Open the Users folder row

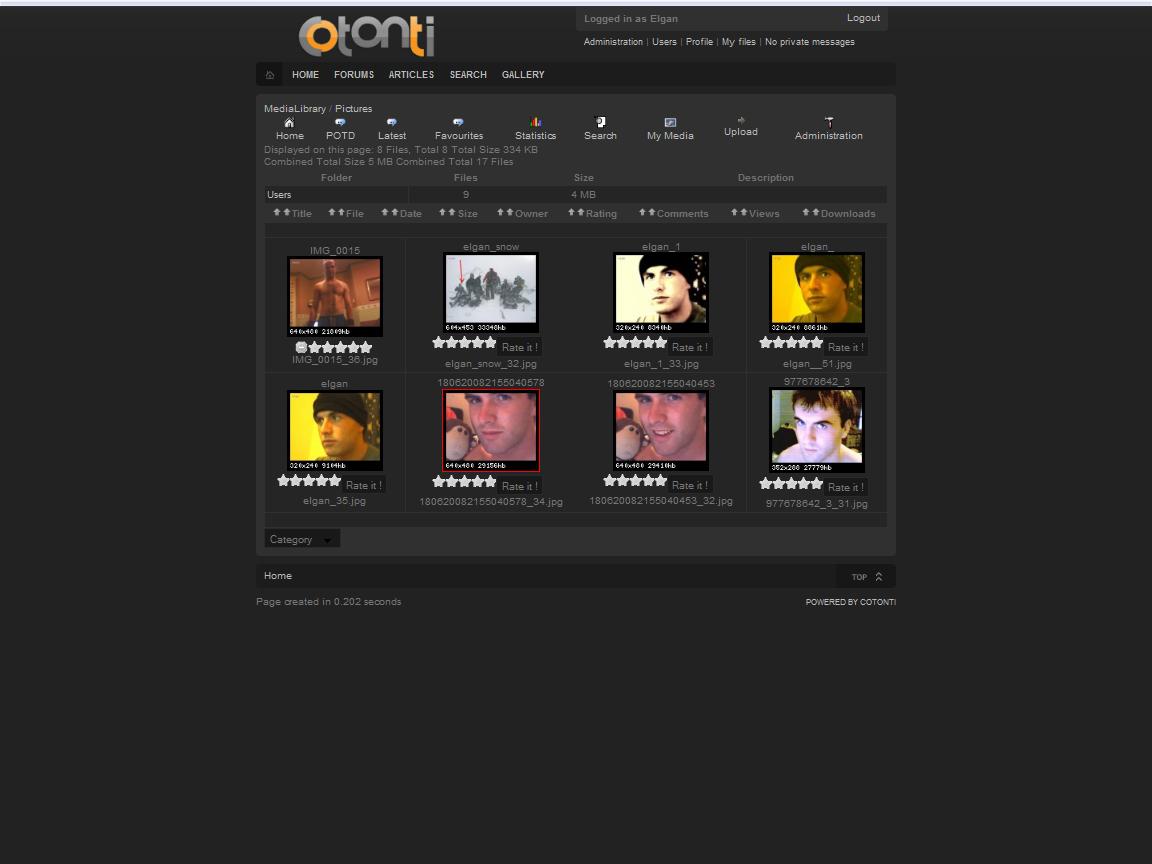click(x=280, y=195)
